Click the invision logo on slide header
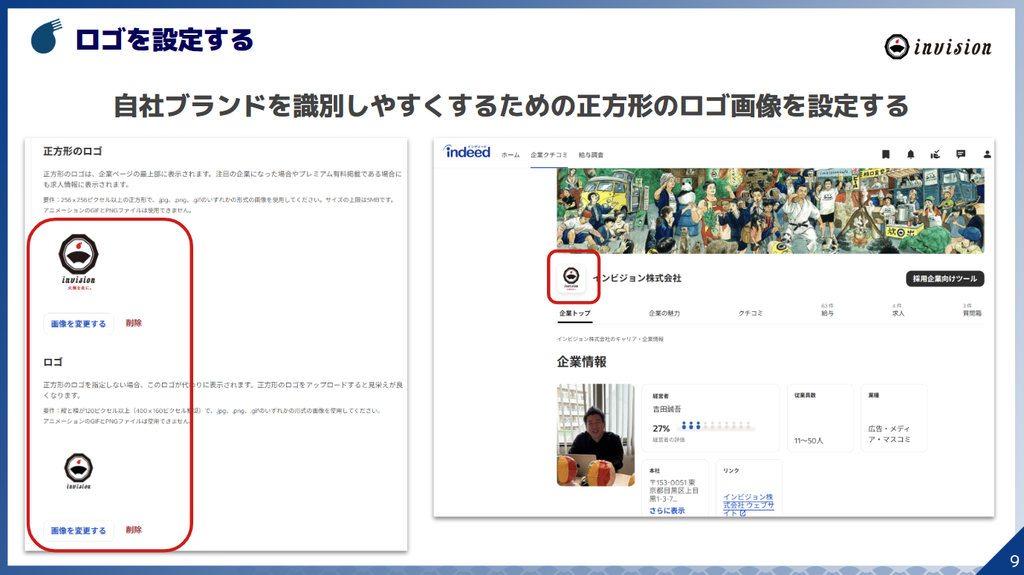 tap(938, 47)
